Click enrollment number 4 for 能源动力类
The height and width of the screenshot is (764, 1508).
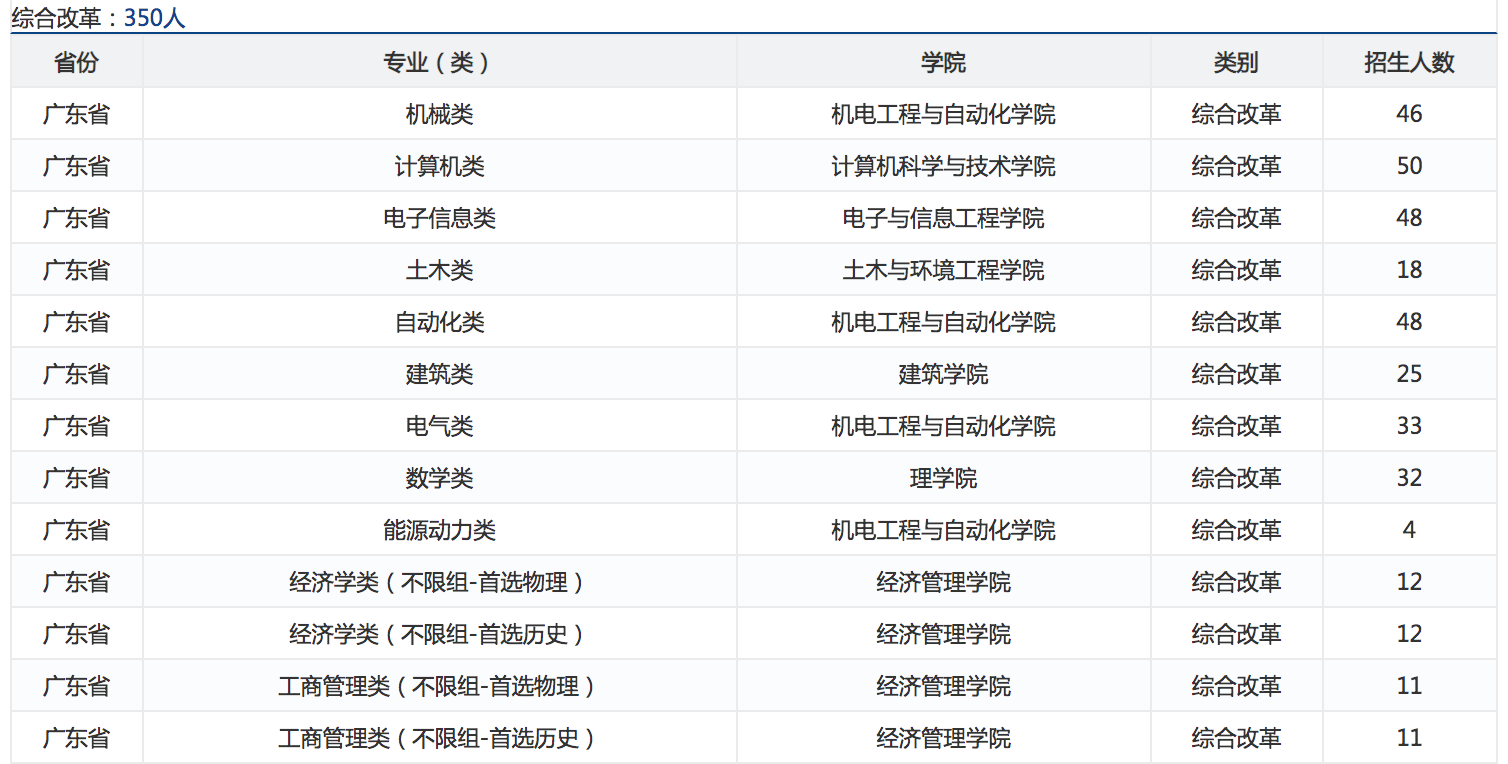click(1409, 530)
